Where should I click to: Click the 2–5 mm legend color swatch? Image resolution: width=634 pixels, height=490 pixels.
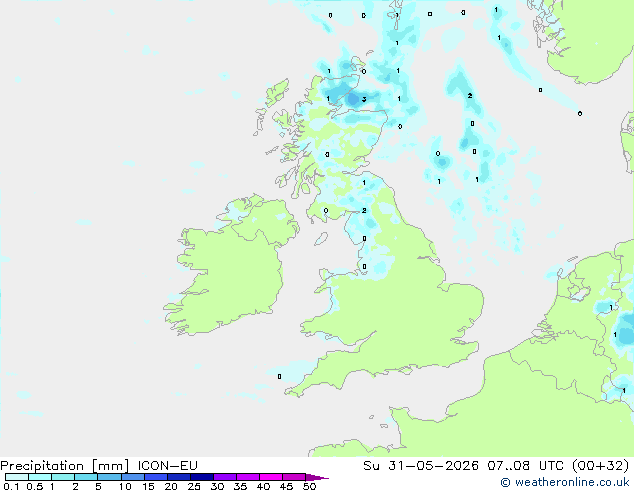pyautogui.click(x=86, y=477)
